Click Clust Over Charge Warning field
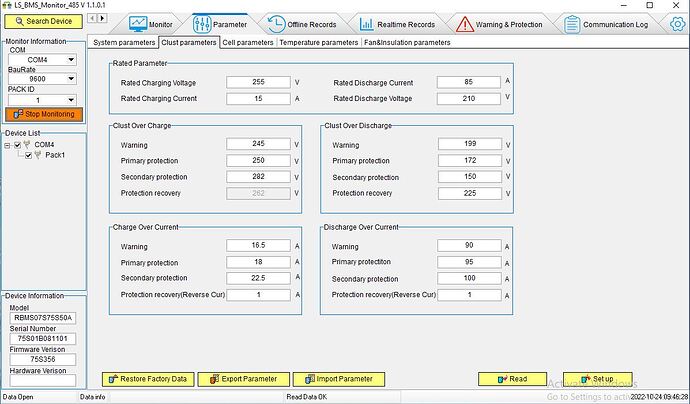 point(258,144)
